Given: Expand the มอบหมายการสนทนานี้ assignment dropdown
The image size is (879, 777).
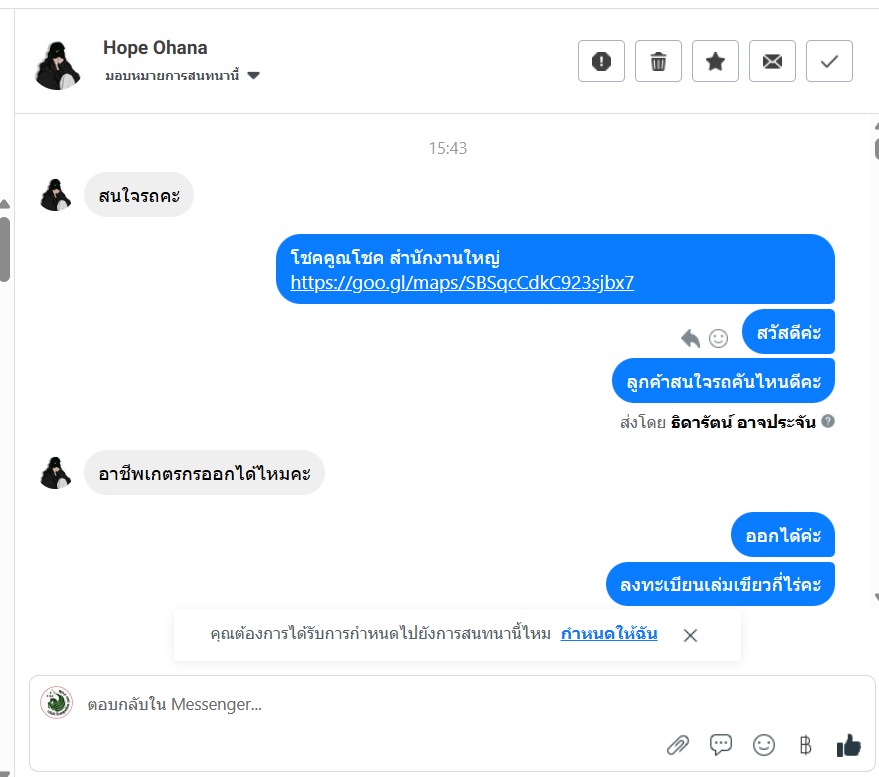Looking at the screenshot, I should [x=253, y=75].
